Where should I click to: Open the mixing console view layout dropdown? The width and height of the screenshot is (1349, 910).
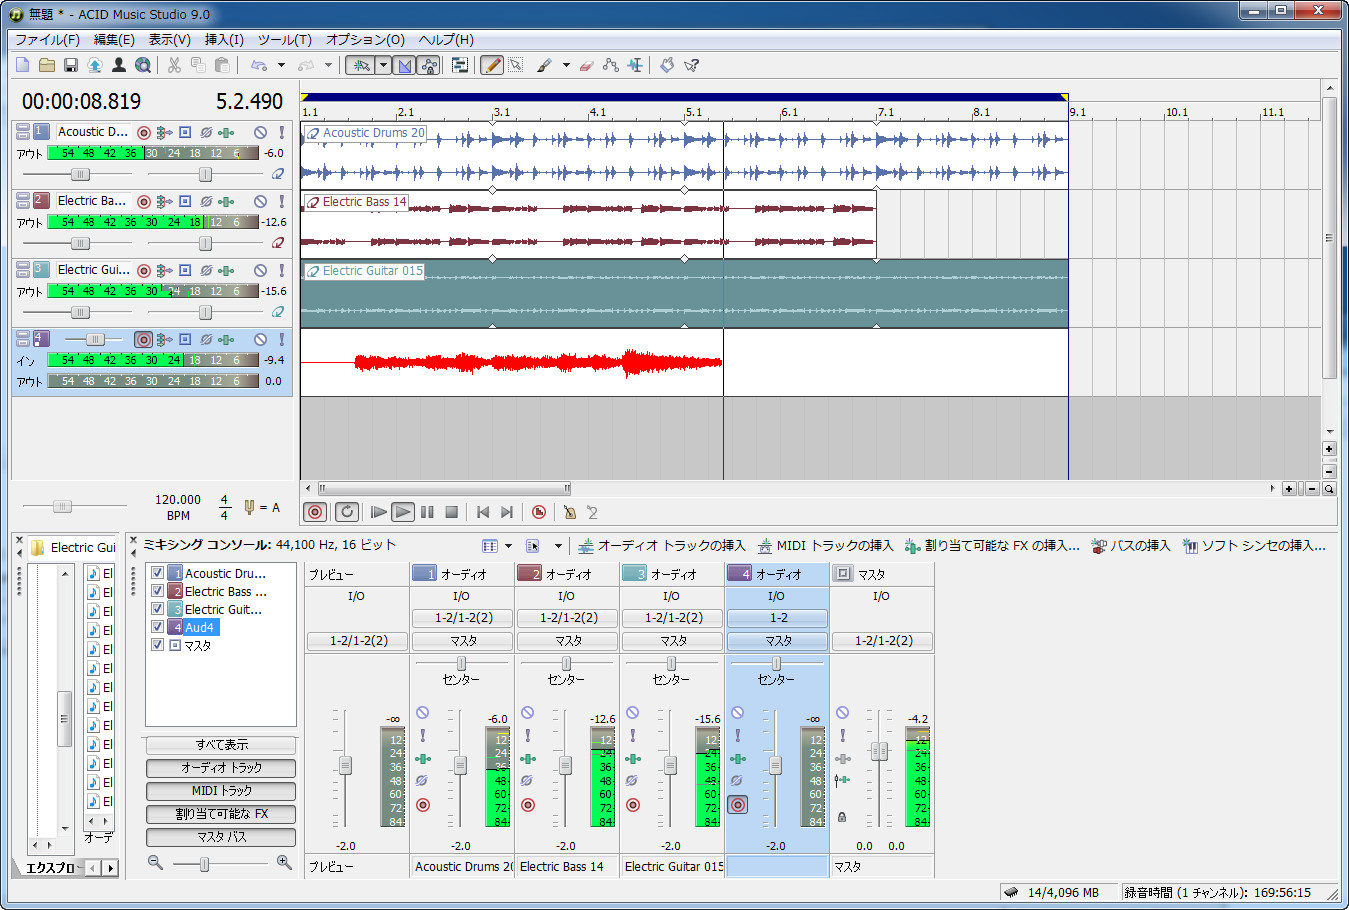point(508,546)
